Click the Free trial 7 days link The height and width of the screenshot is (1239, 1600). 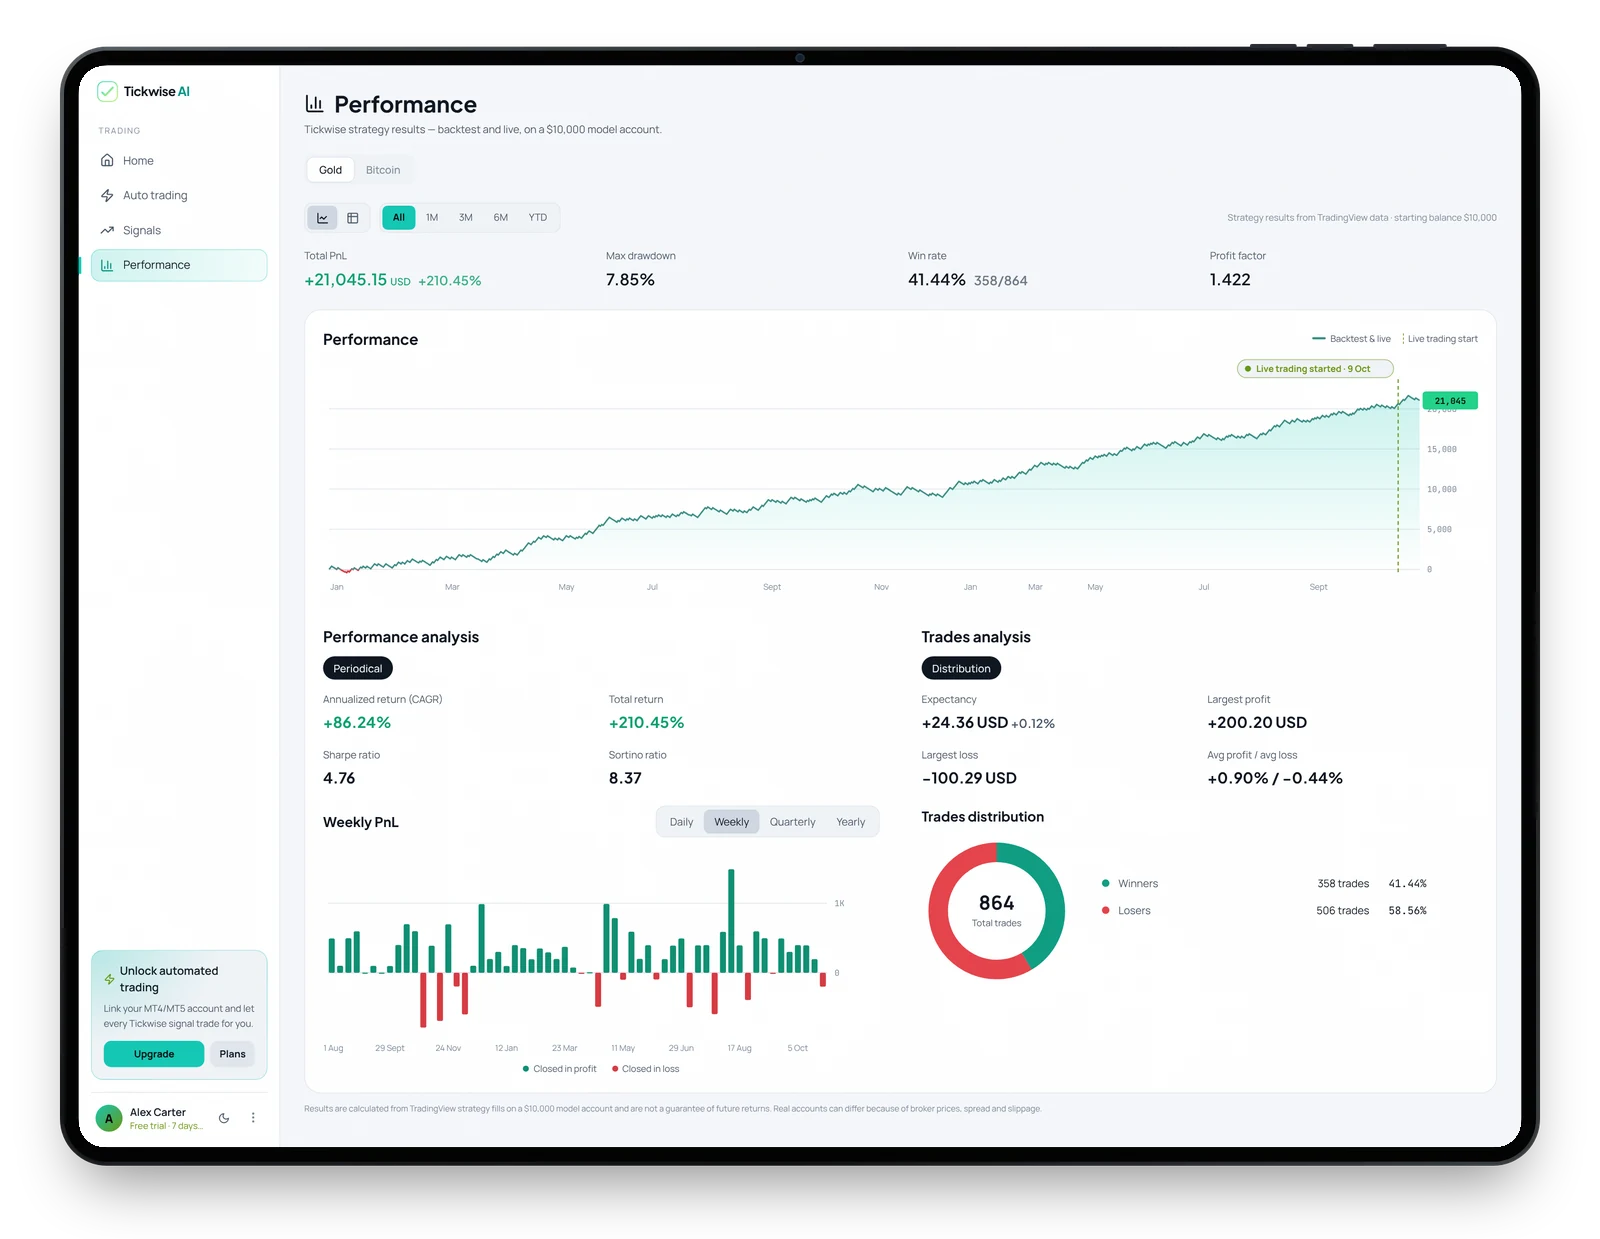(x=166, y=1126)
